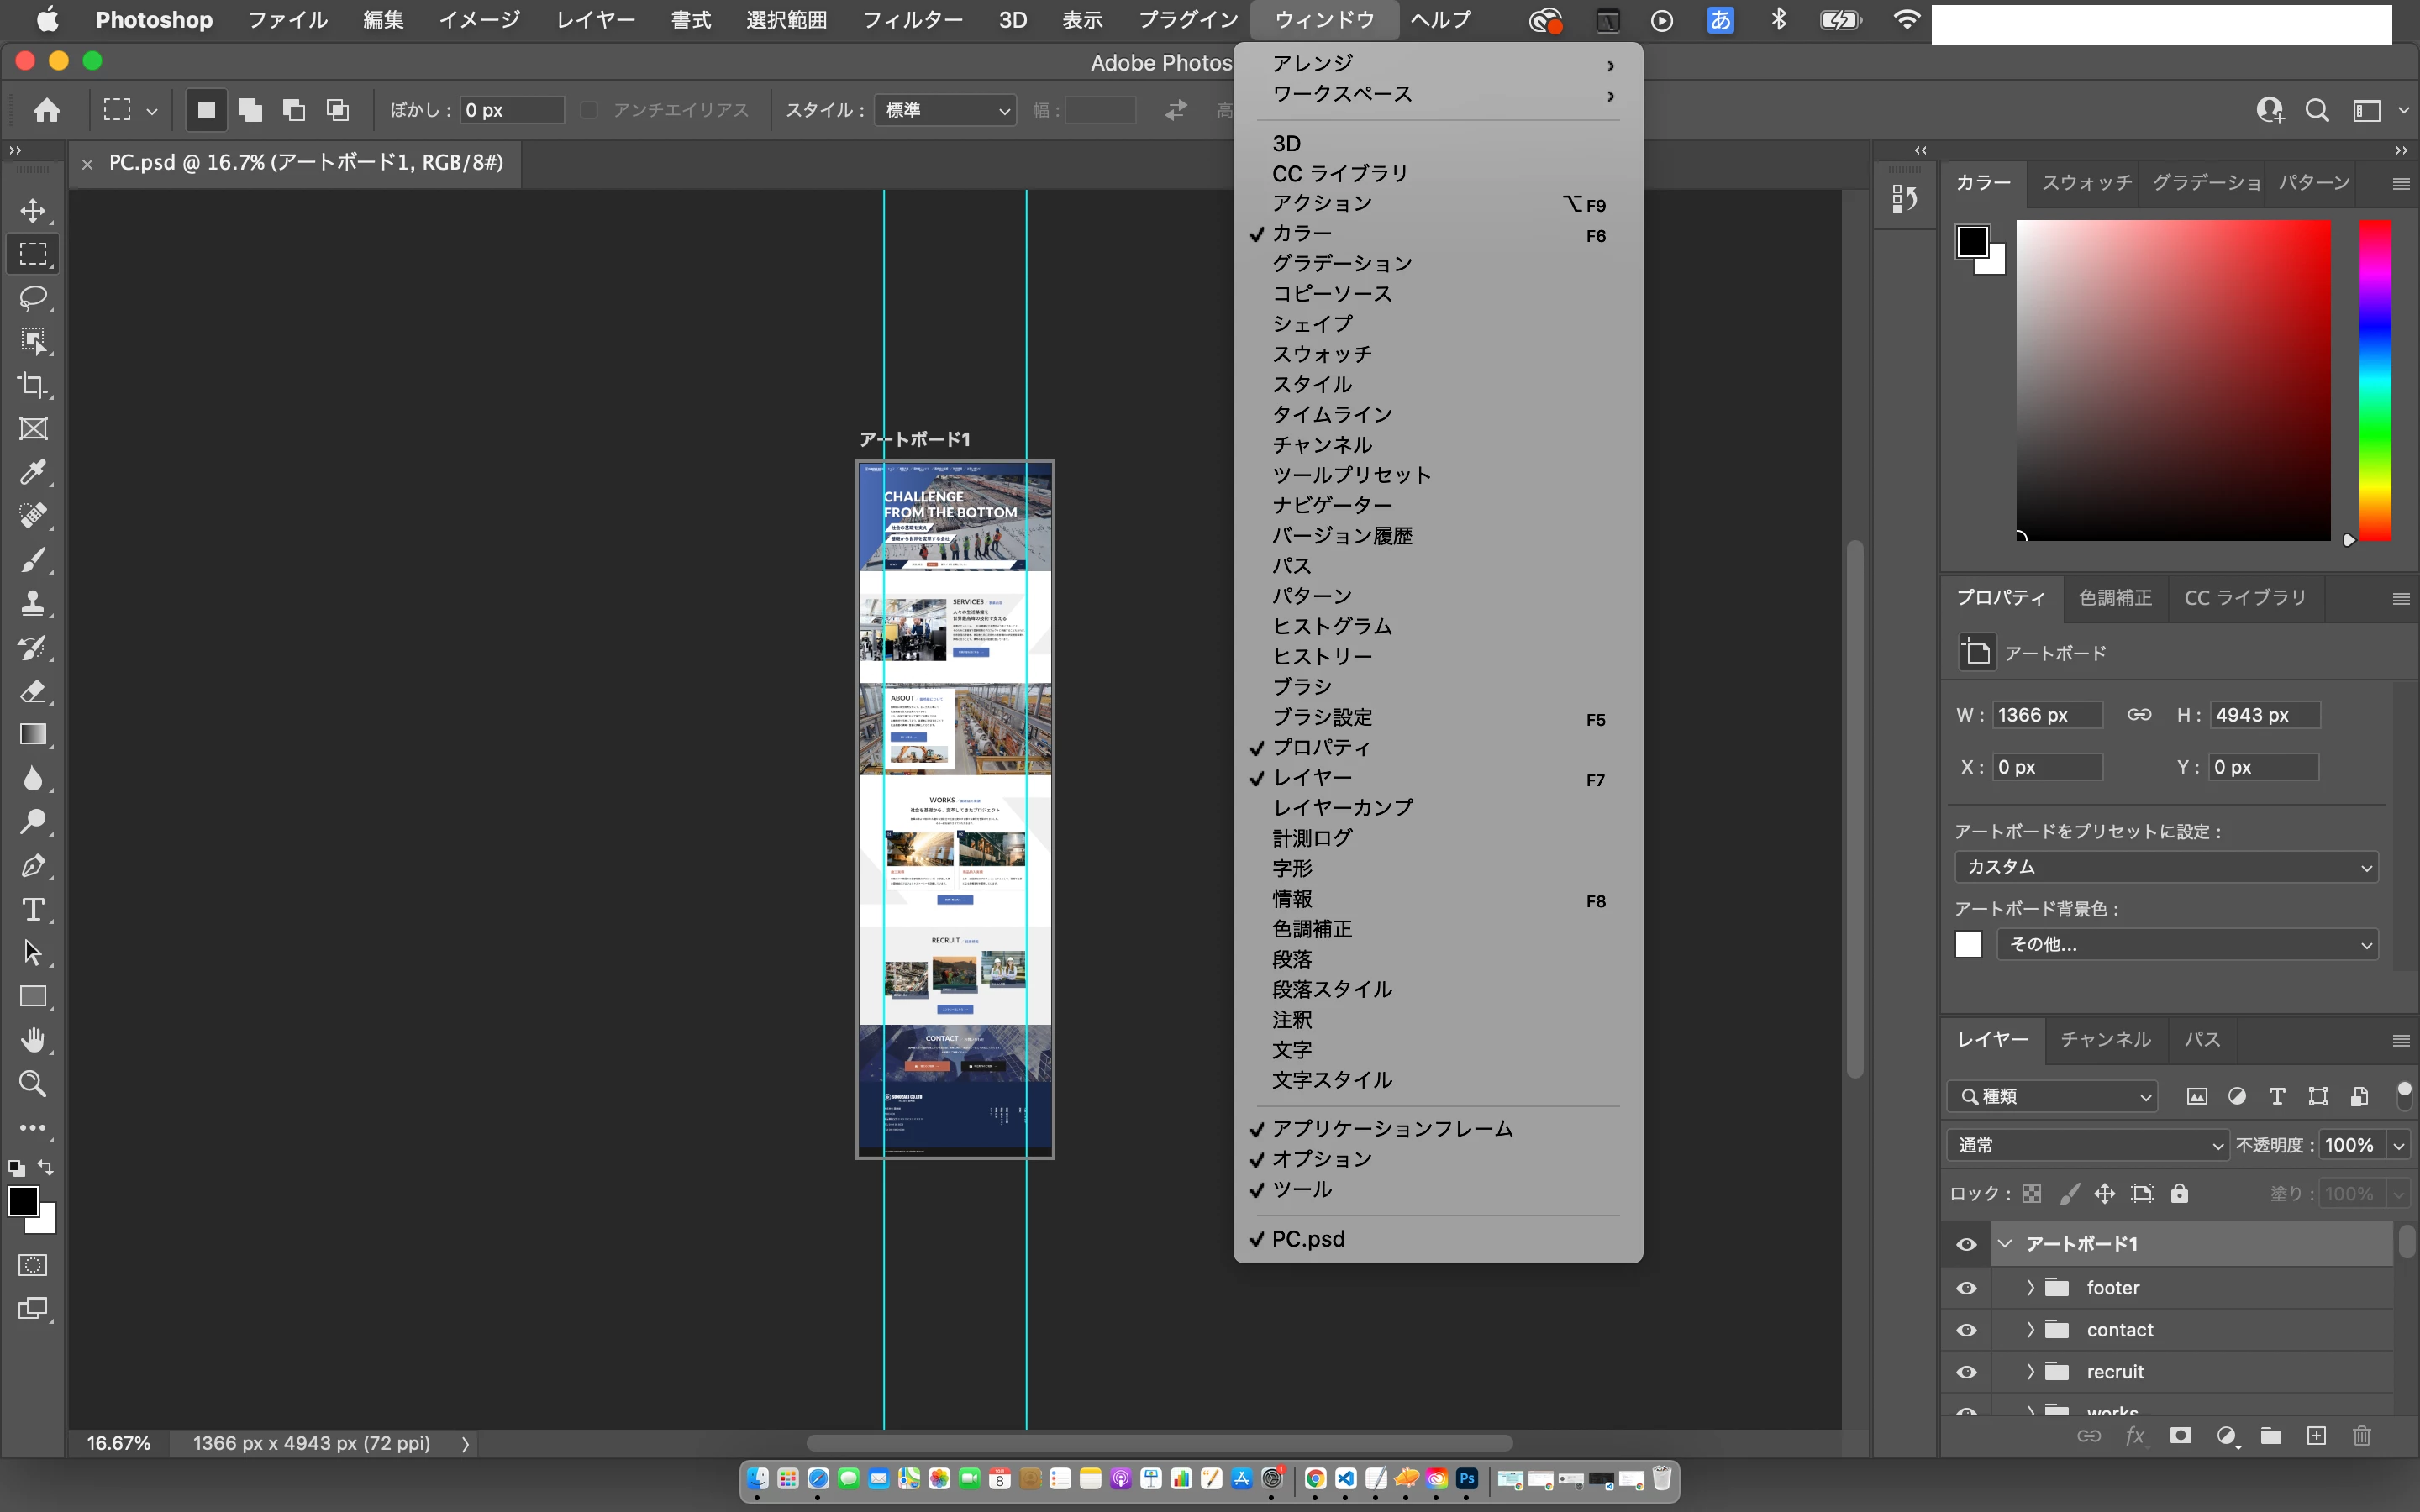Select the Clone Stamp tool

pos(33,603)
